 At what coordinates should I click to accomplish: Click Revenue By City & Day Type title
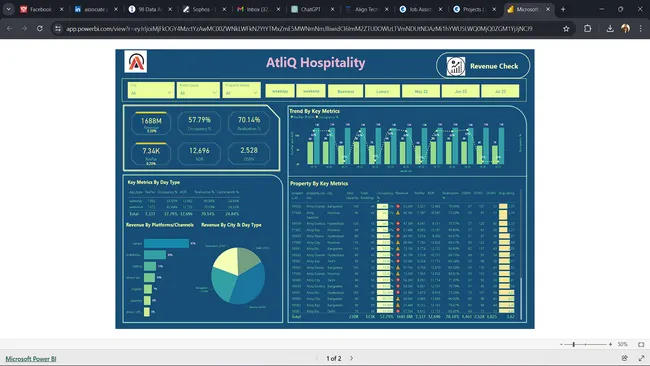click(231, 225)
